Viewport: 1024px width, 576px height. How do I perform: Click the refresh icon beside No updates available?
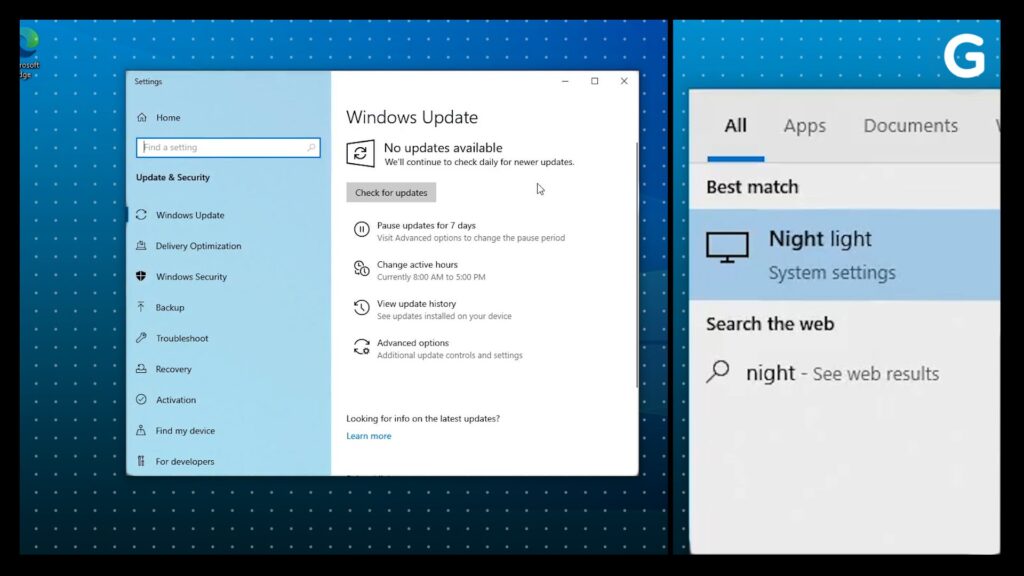point(360,153)
